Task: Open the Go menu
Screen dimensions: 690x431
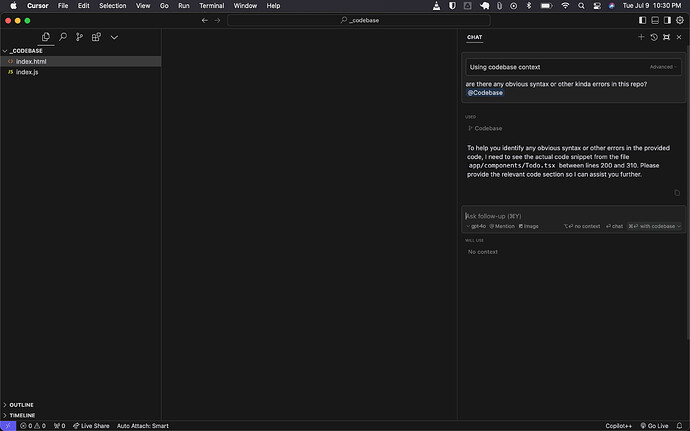Action: coord(164,6)
